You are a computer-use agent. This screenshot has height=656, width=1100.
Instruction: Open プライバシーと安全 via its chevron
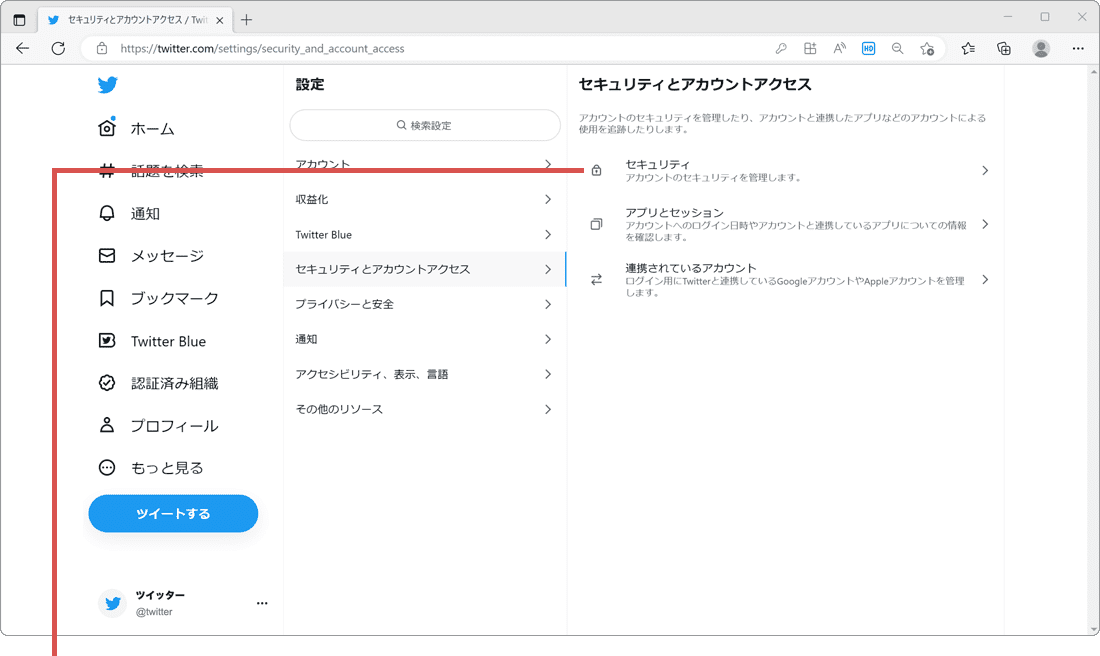click(548, 304)
